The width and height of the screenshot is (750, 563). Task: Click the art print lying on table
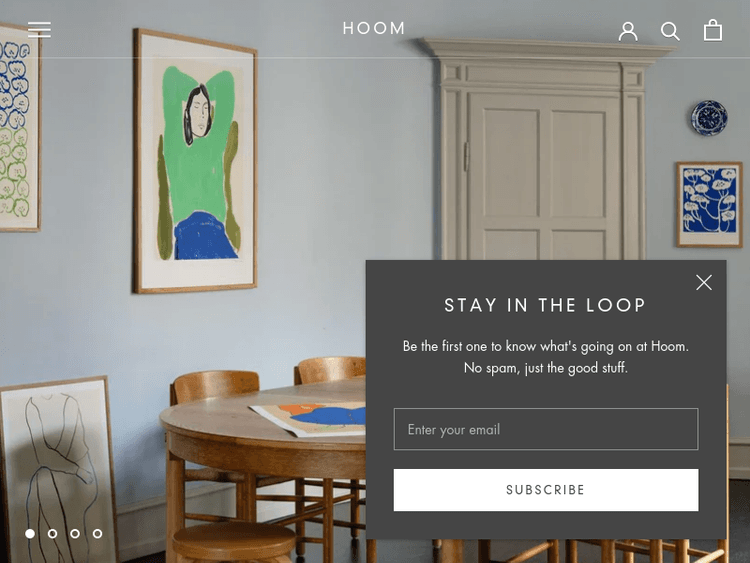tap(309, 419)
